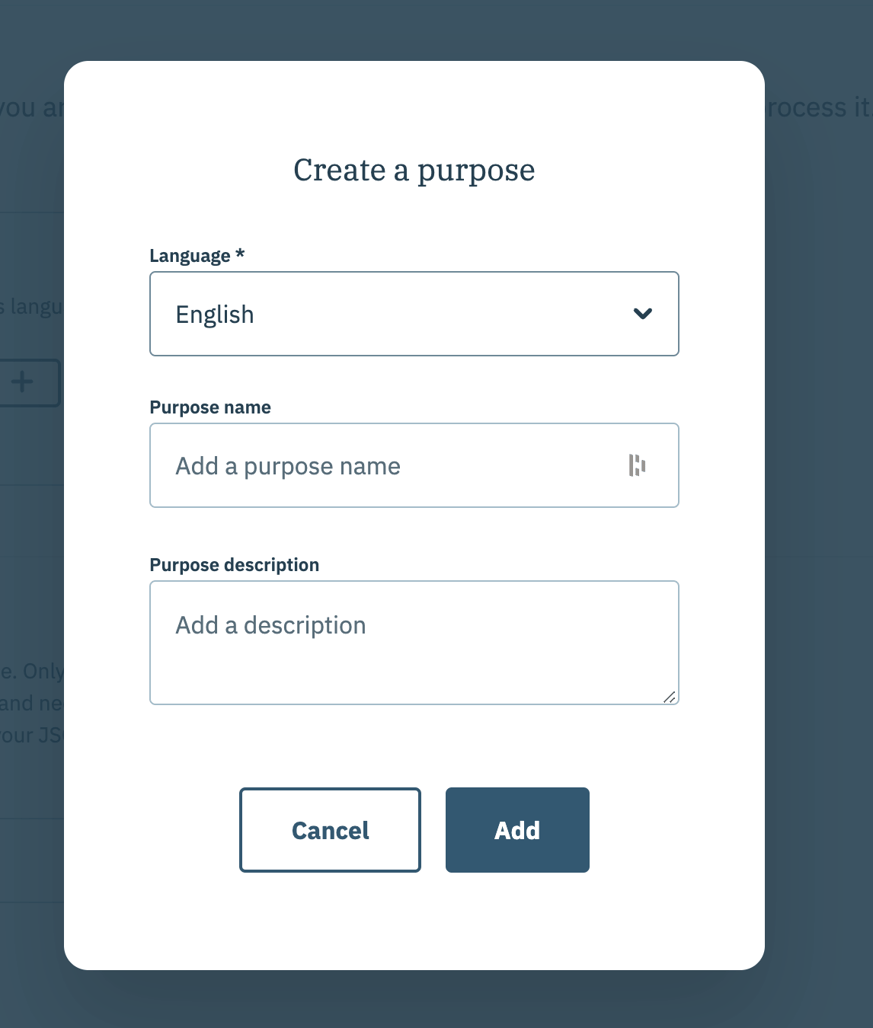Click the Purpose description label
Screen dimensions: 873x1028
[233, 564]
